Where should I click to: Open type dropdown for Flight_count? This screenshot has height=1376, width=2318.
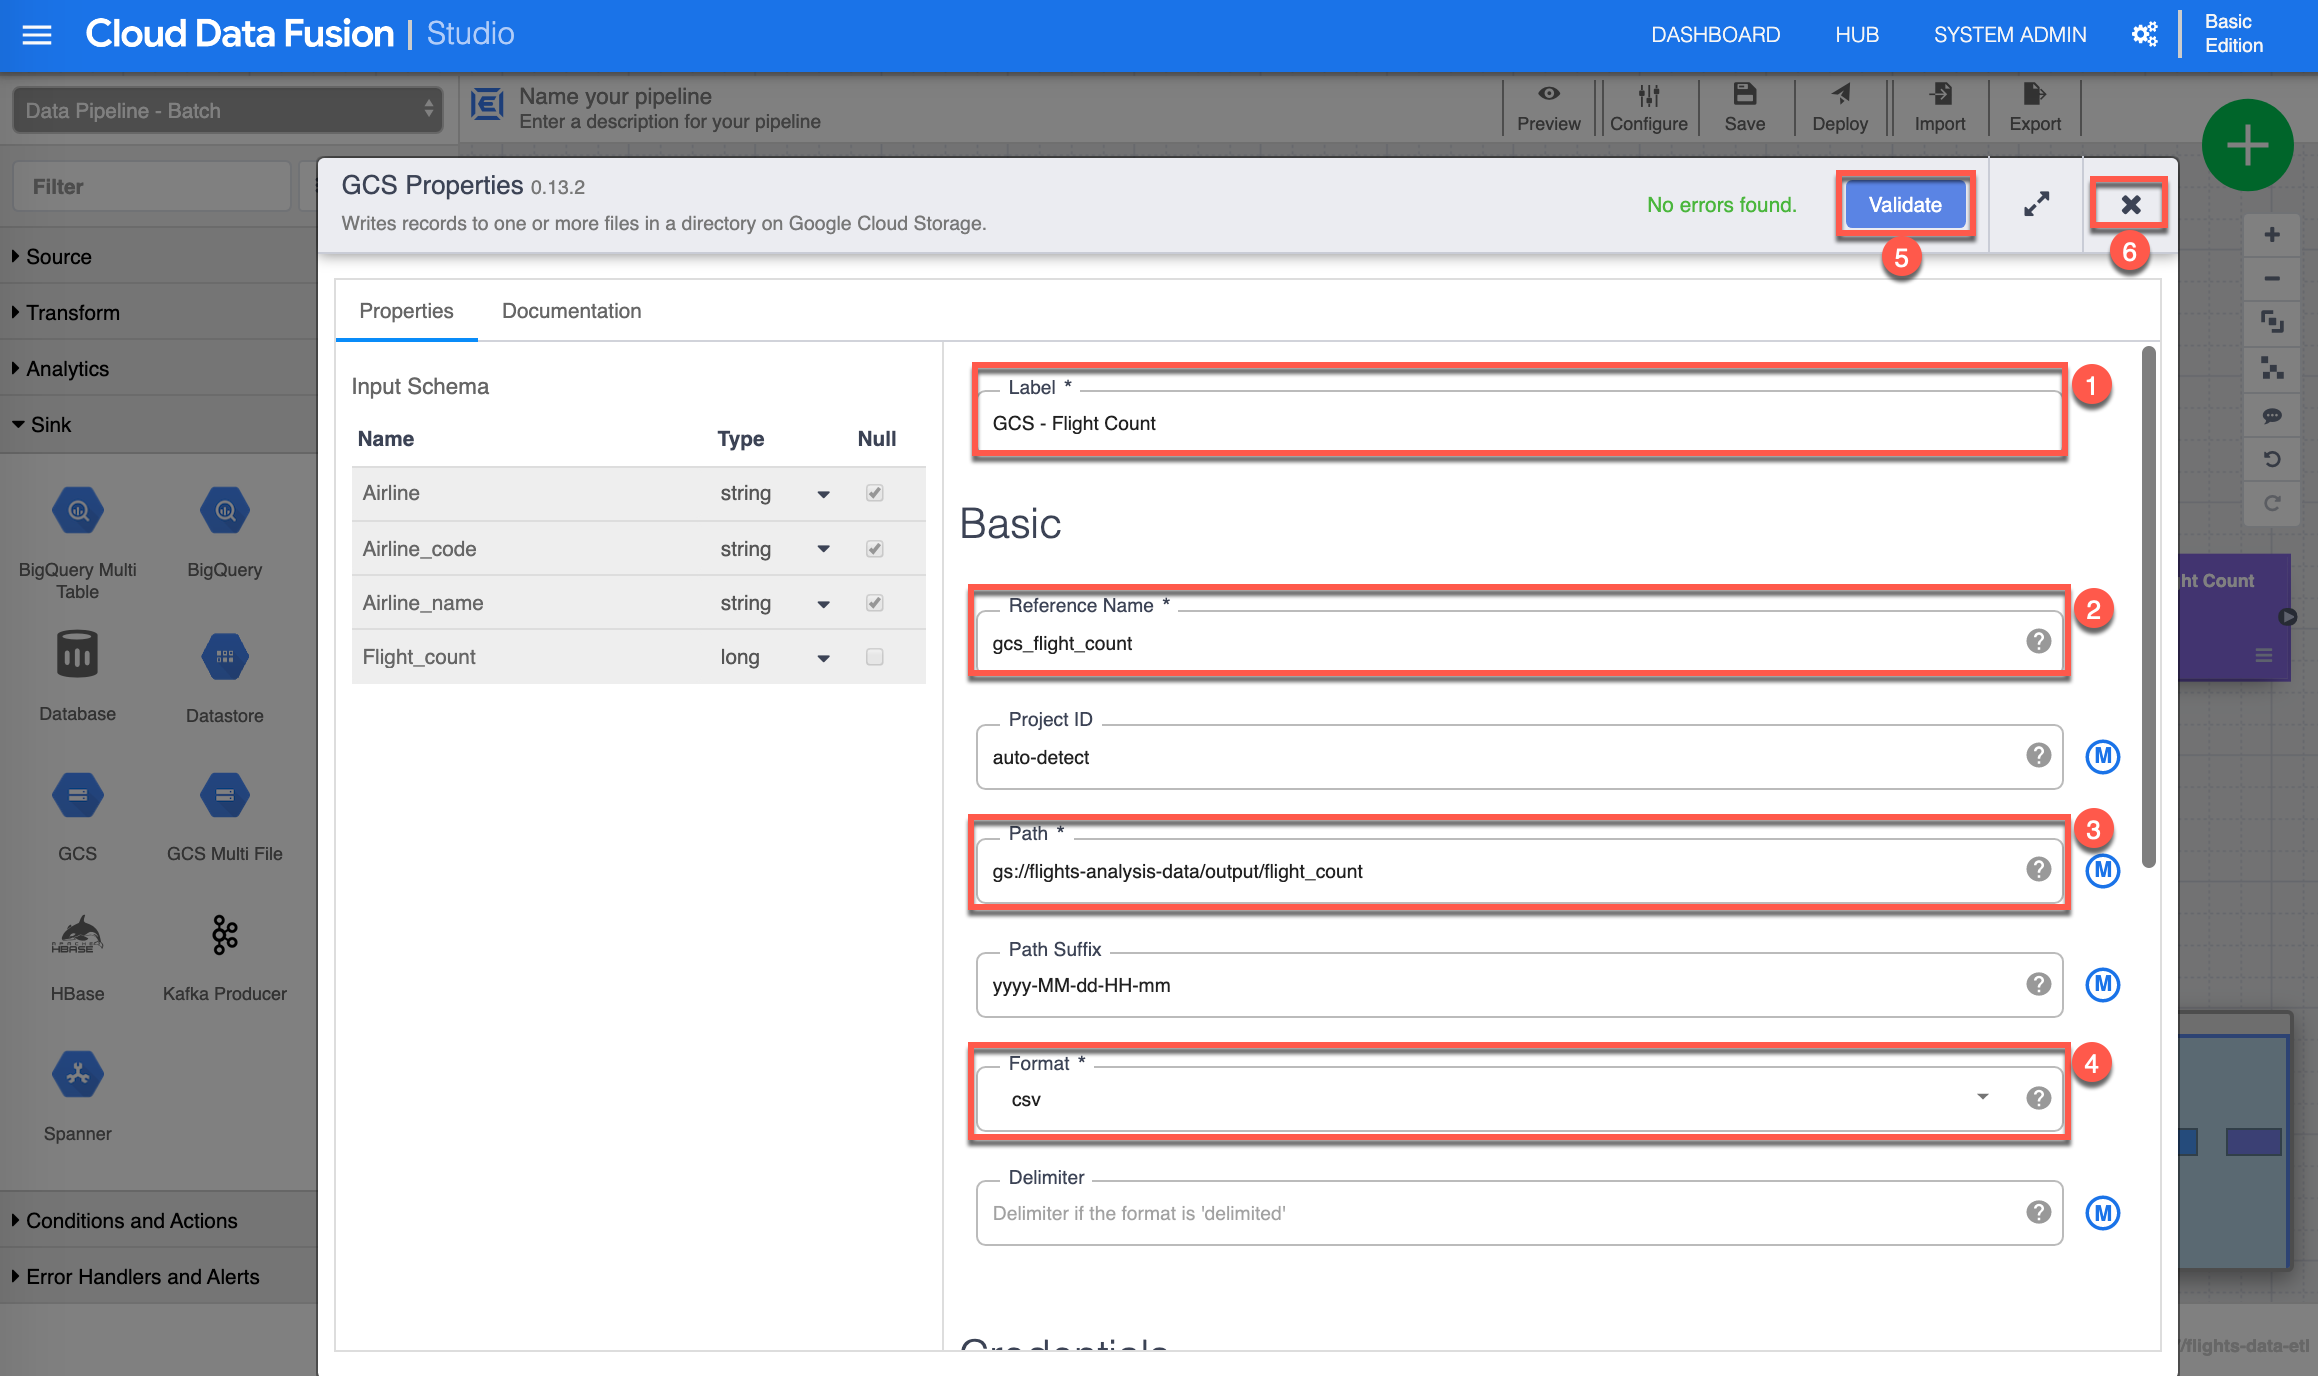pos(823,658)
